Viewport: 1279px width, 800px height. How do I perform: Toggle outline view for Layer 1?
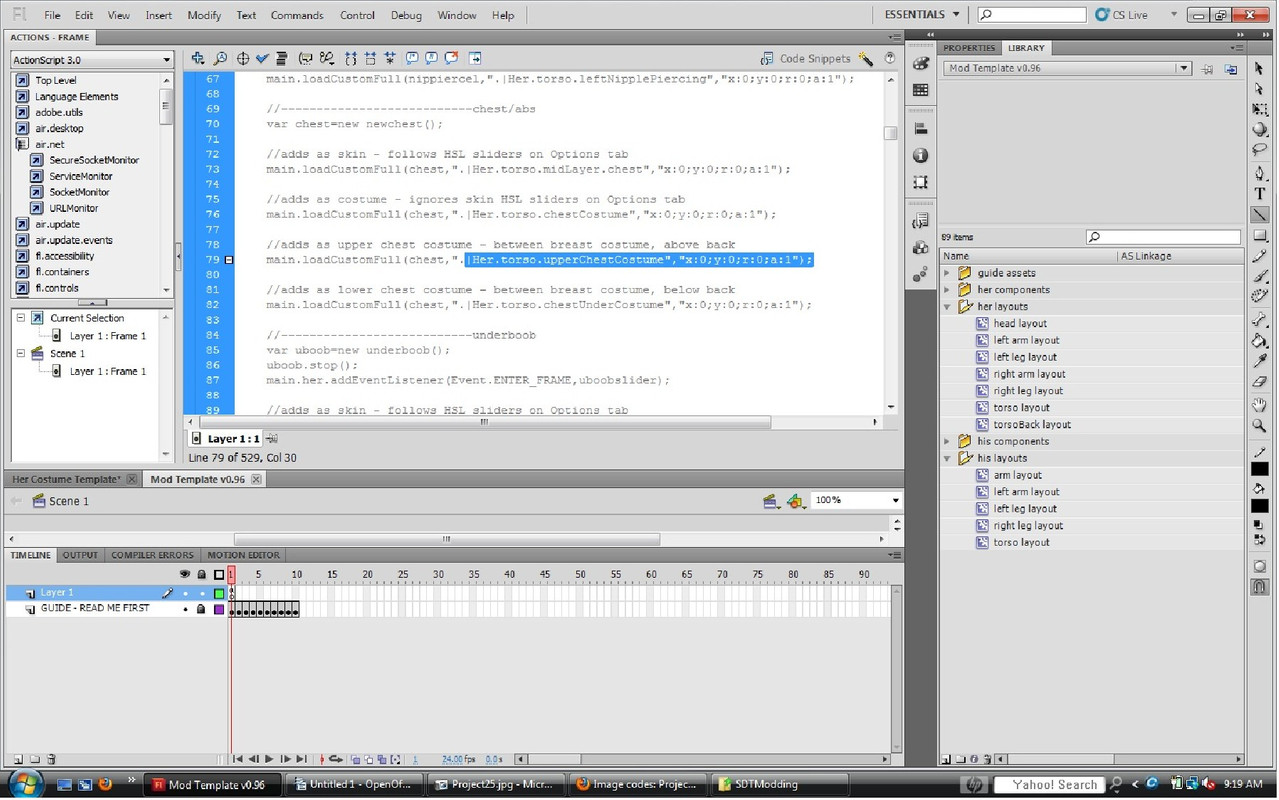pyautogui.click(x=219, y=594)
